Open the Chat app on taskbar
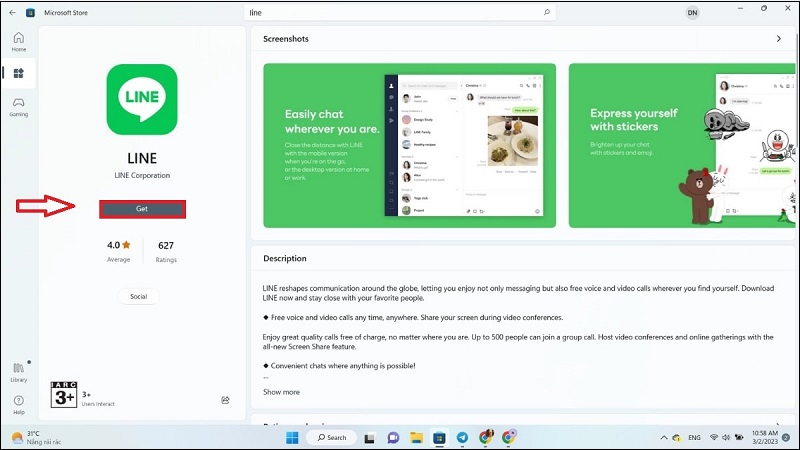The height and width of the screenshot is (450, 800). tap(393, 438)
